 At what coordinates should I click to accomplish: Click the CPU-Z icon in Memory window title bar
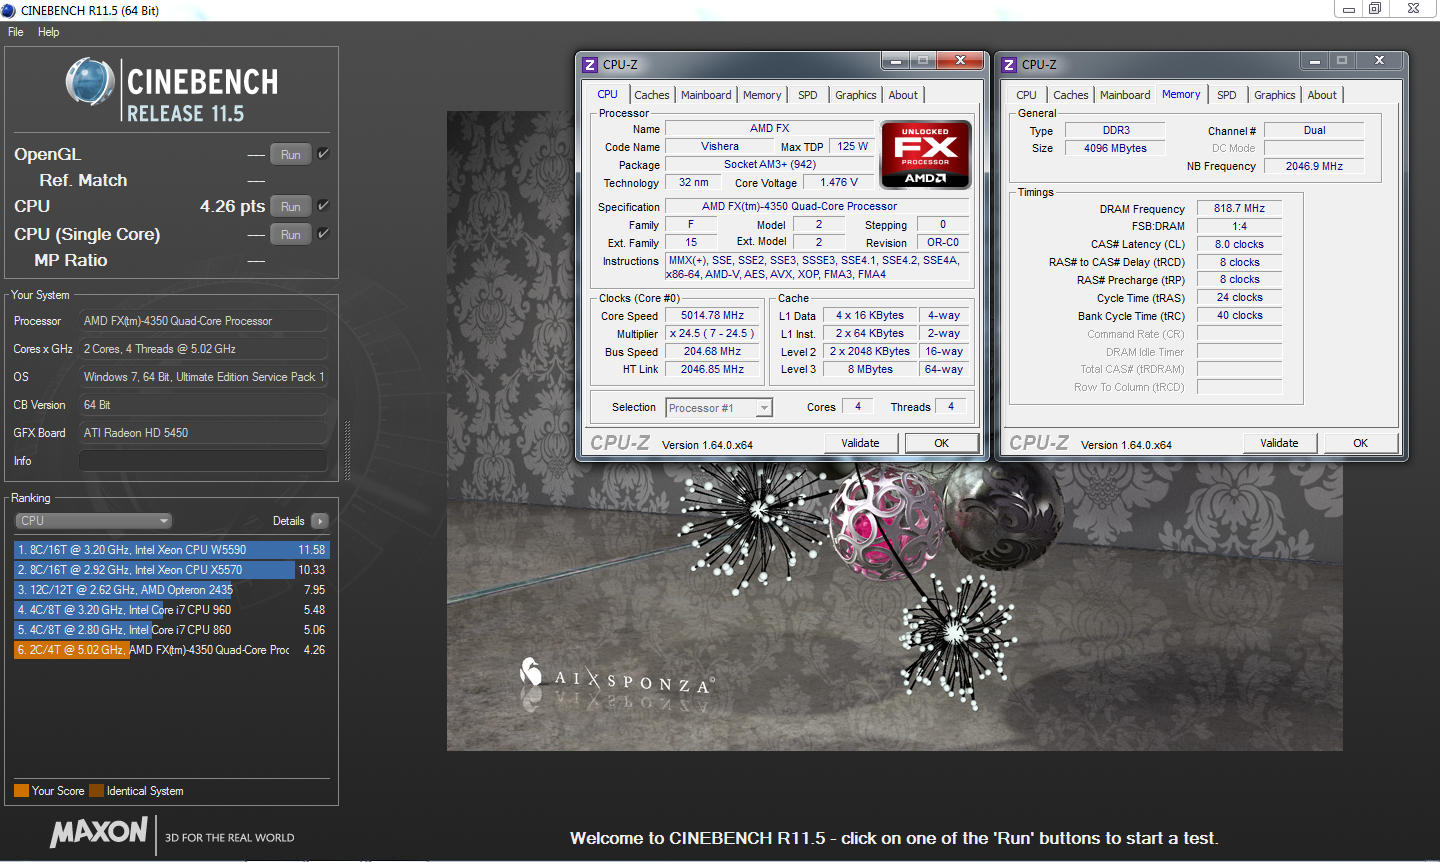coord(1009,65)
